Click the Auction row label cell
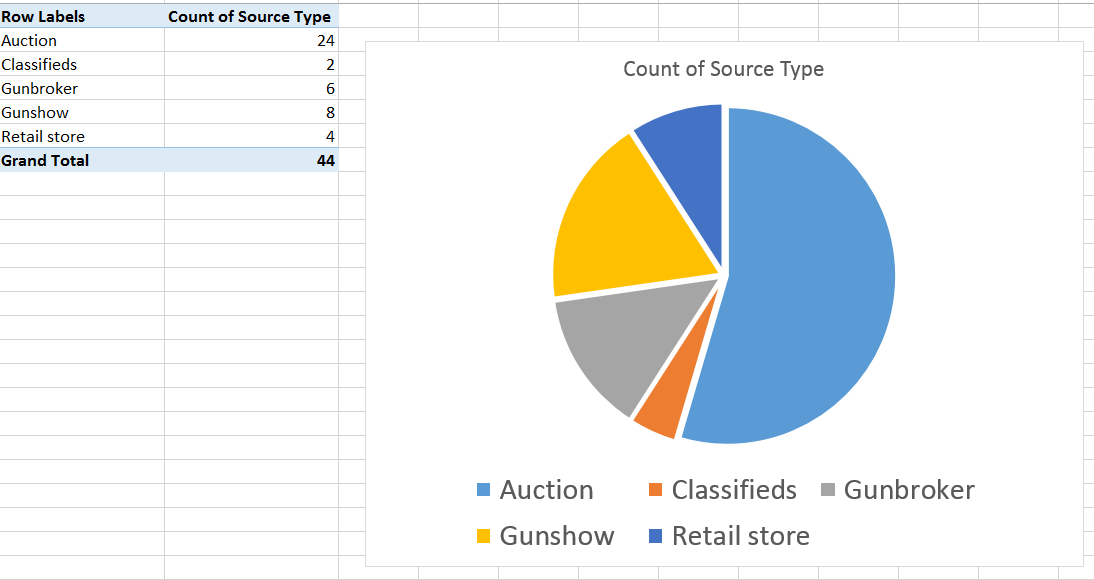 (x=82, y=40)
